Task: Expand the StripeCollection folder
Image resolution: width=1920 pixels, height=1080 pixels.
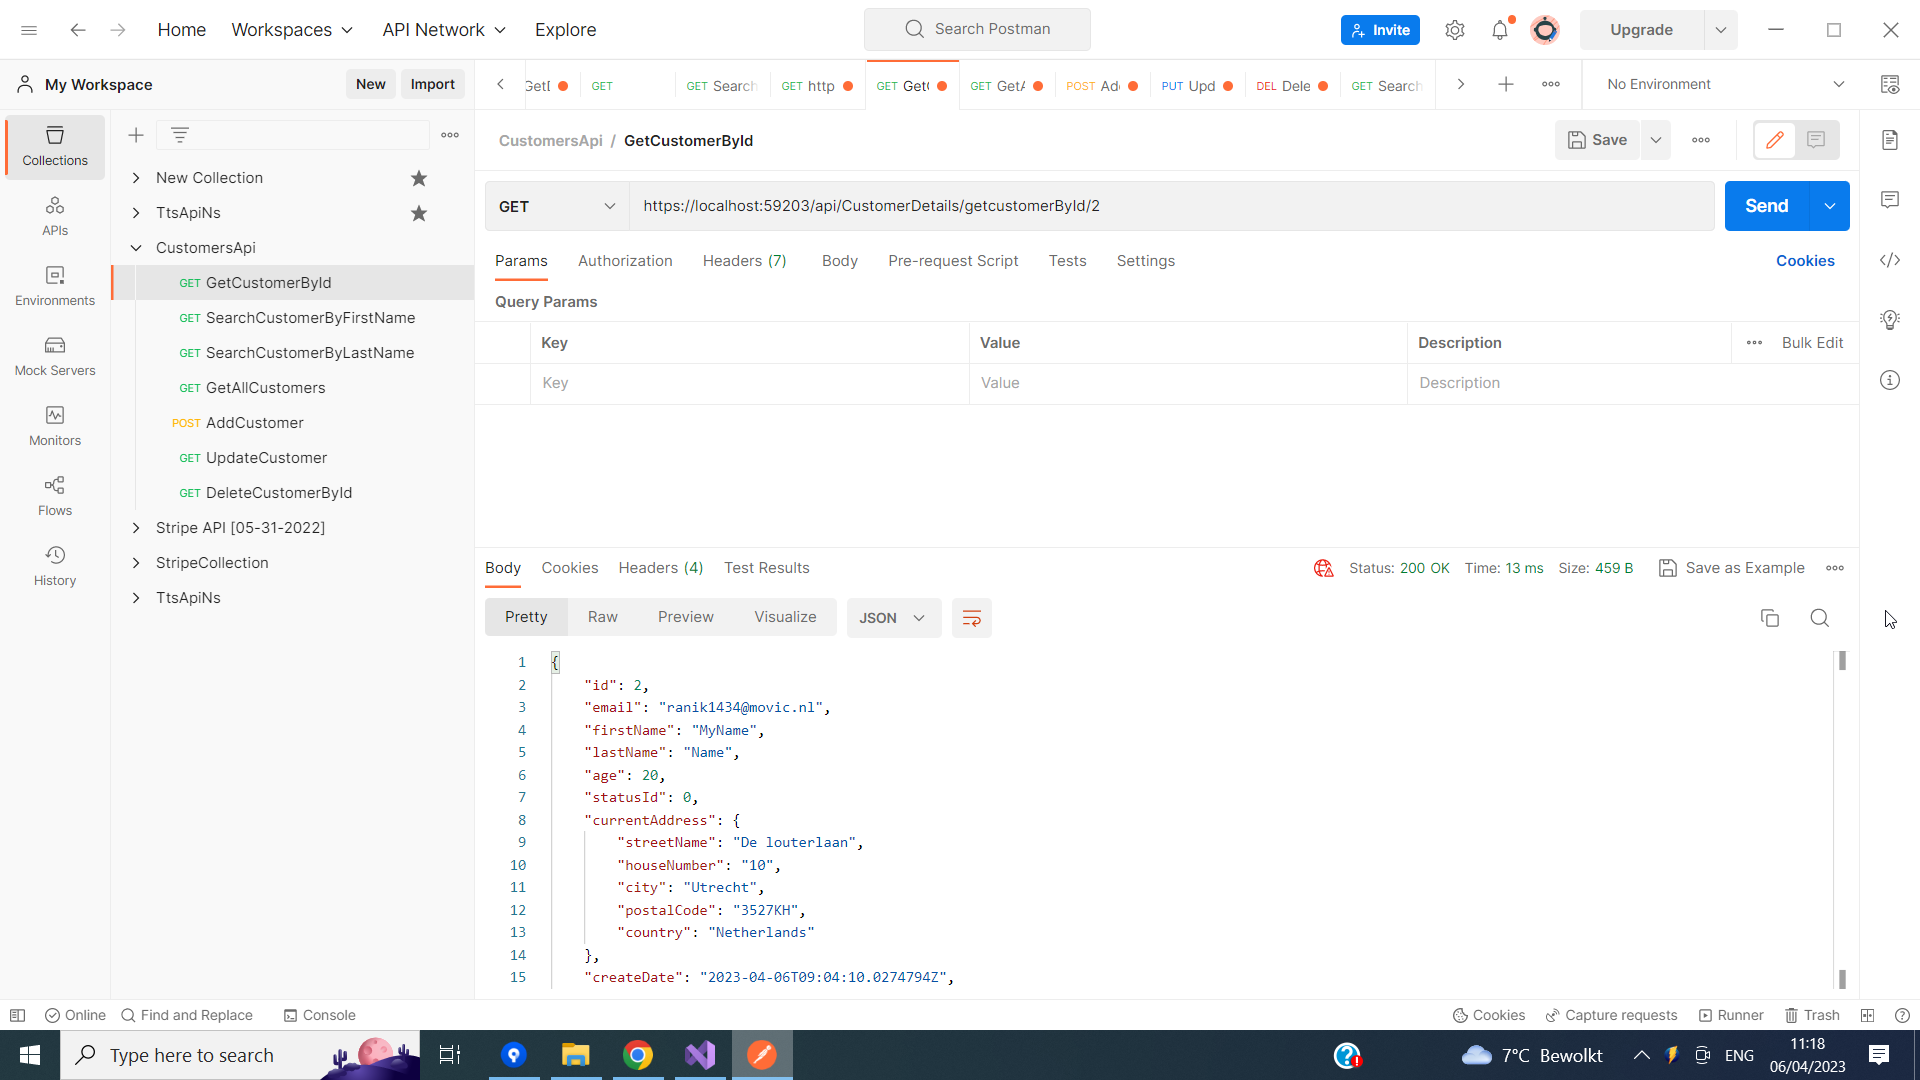Action: point(136,563)
